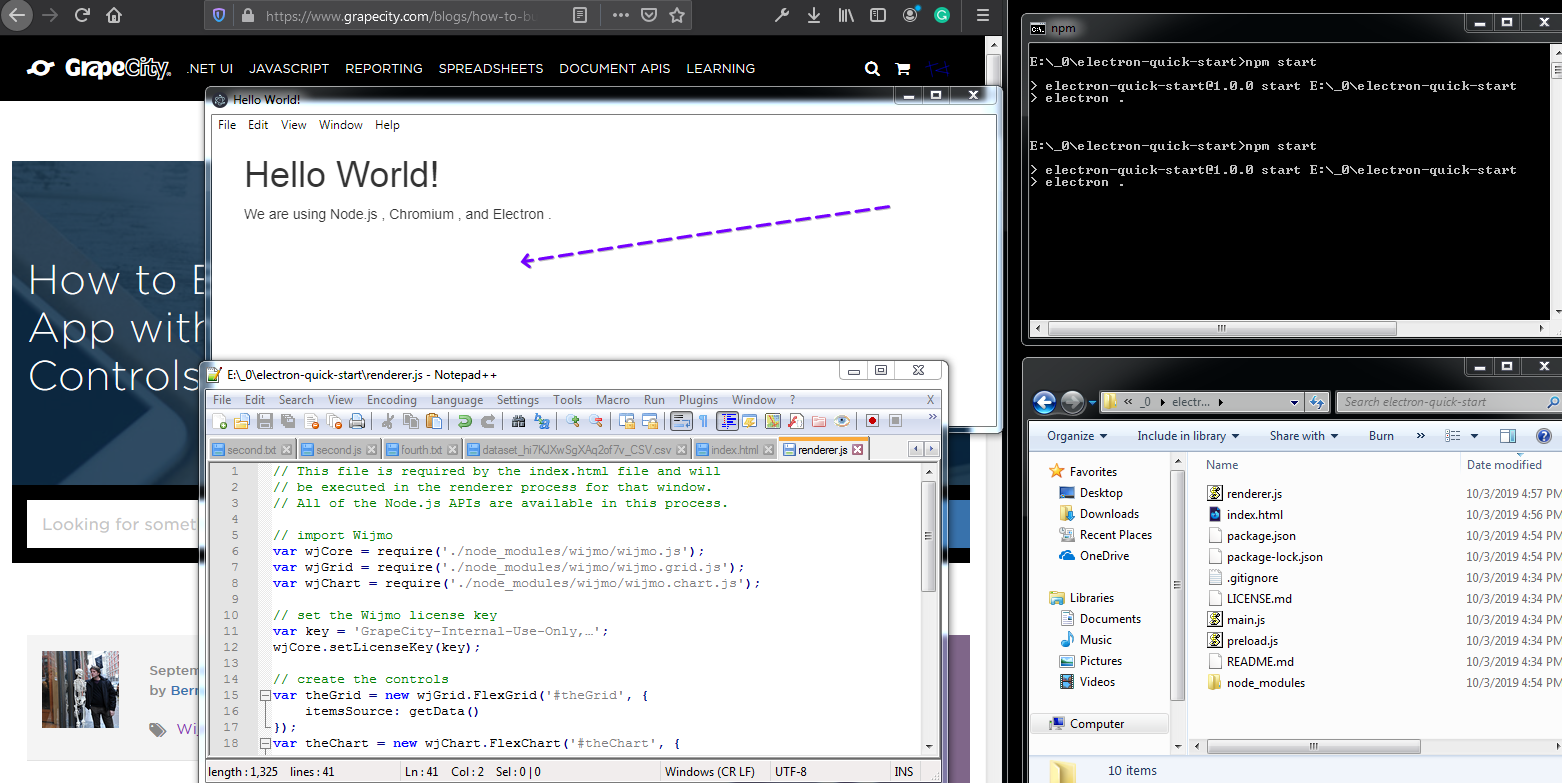
Task: Toggle Firefox reader view icon
Action: [x=580, y=15]
